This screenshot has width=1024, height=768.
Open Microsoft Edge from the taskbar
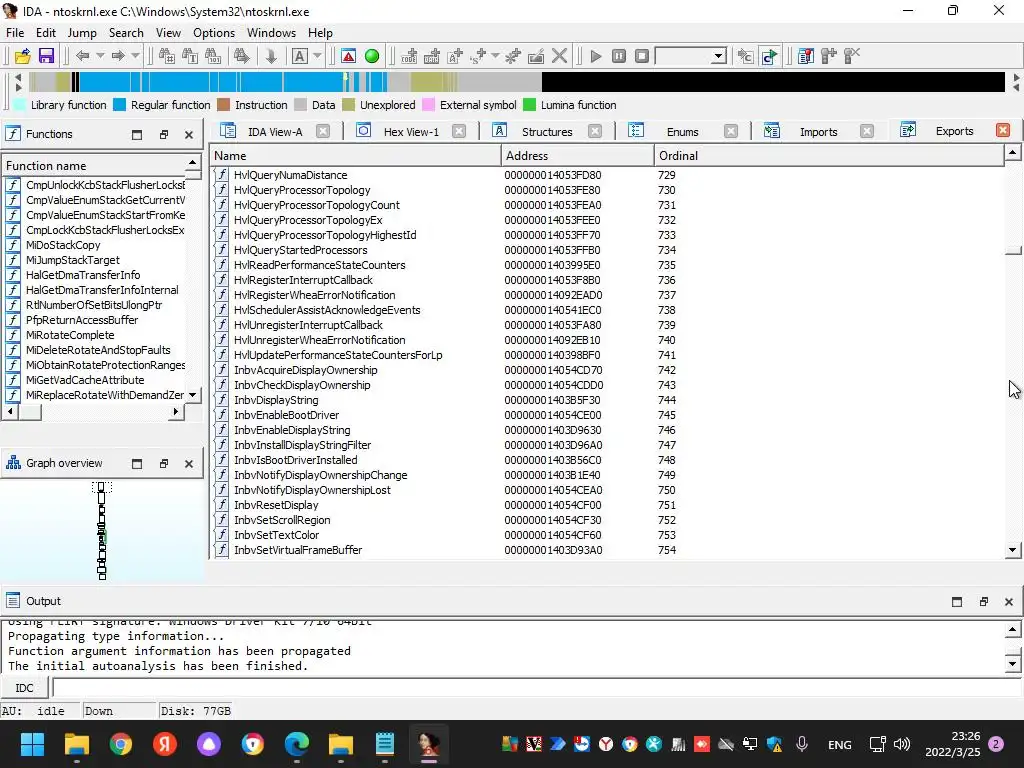[297, 744]
